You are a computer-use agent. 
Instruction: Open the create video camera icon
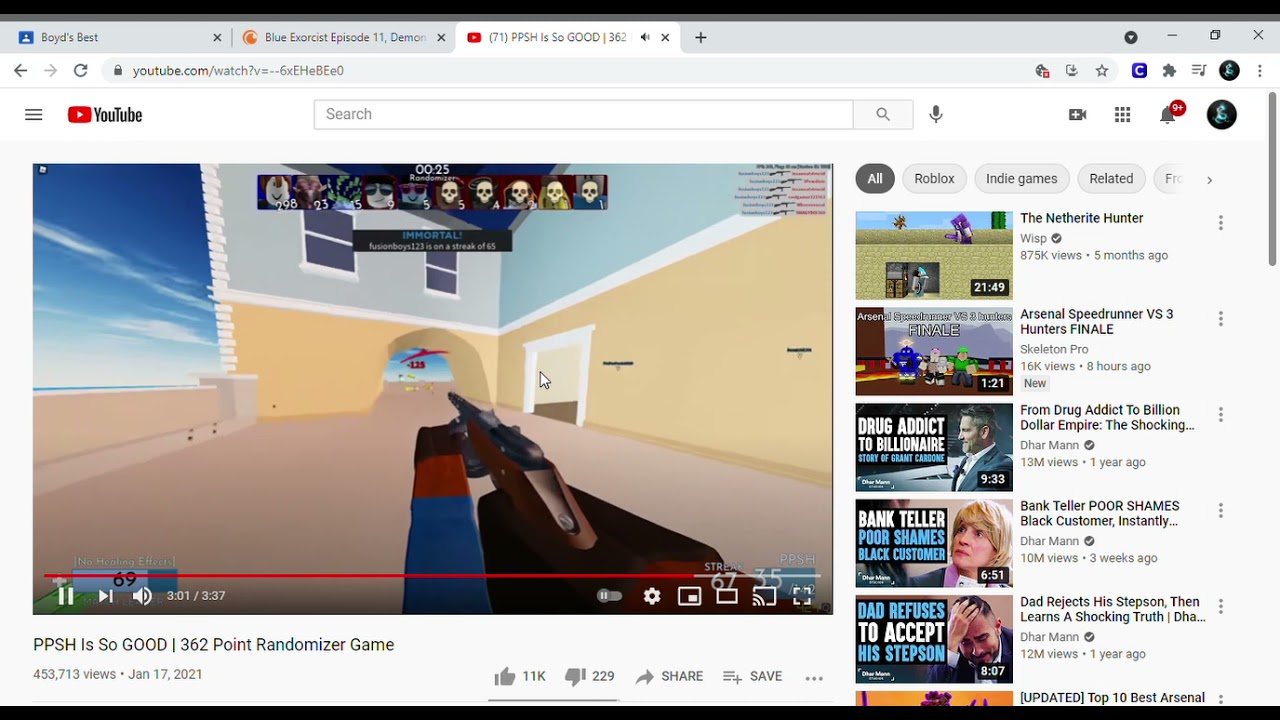pos(1077,115)
